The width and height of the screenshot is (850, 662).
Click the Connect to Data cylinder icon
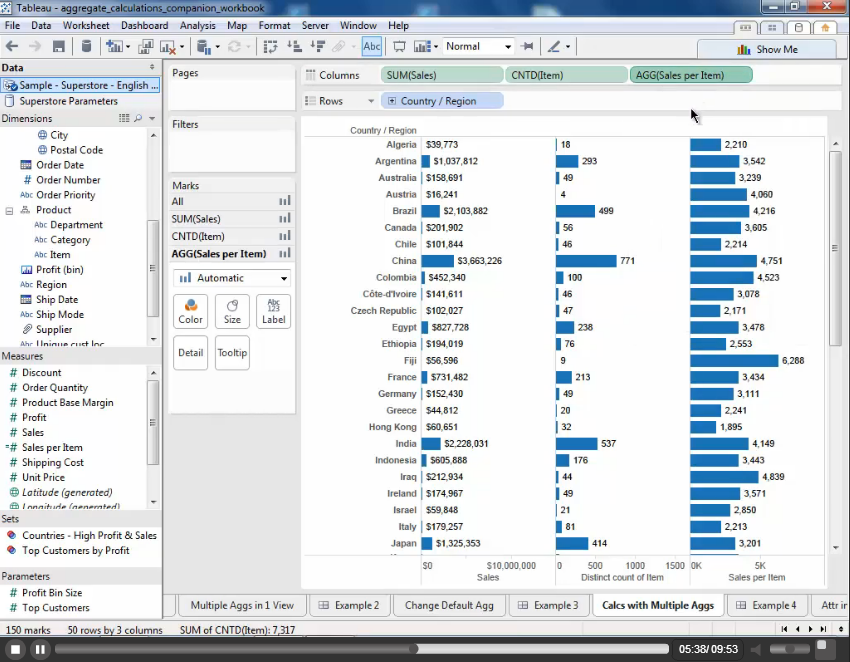pos(86,46)
